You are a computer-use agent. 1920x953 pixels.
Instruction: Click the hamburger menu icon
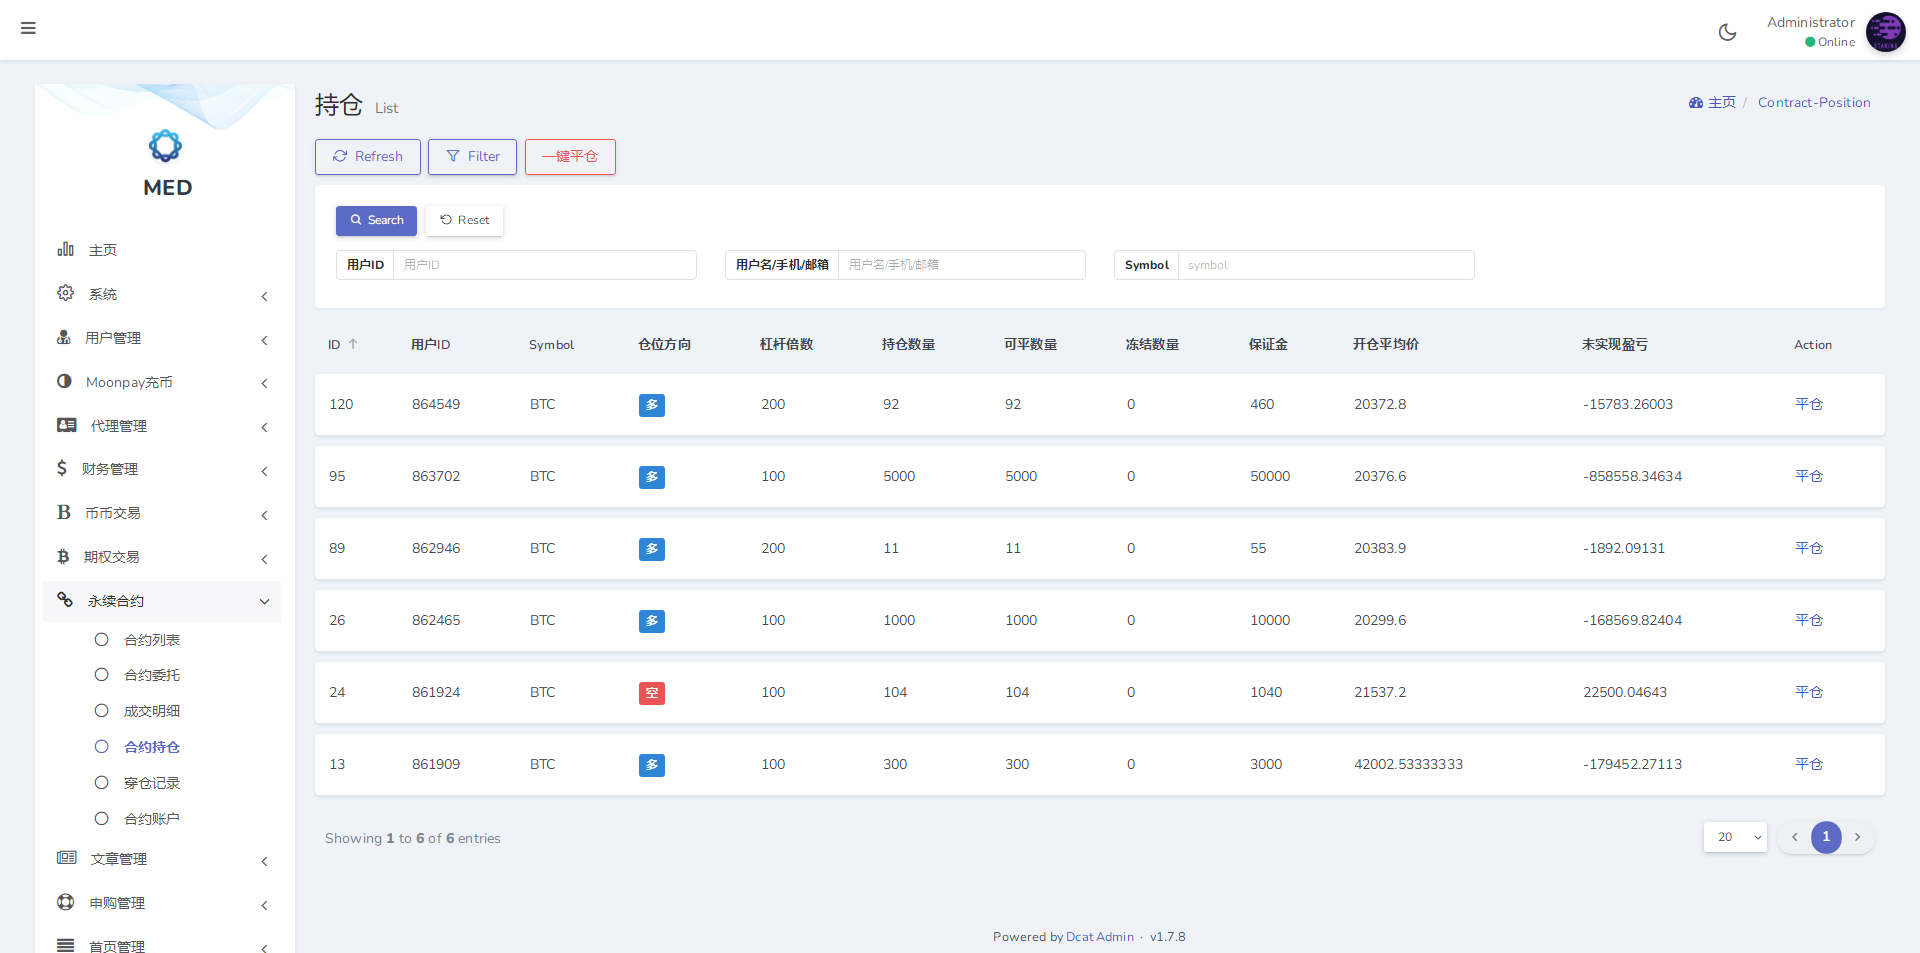(28, 28)
